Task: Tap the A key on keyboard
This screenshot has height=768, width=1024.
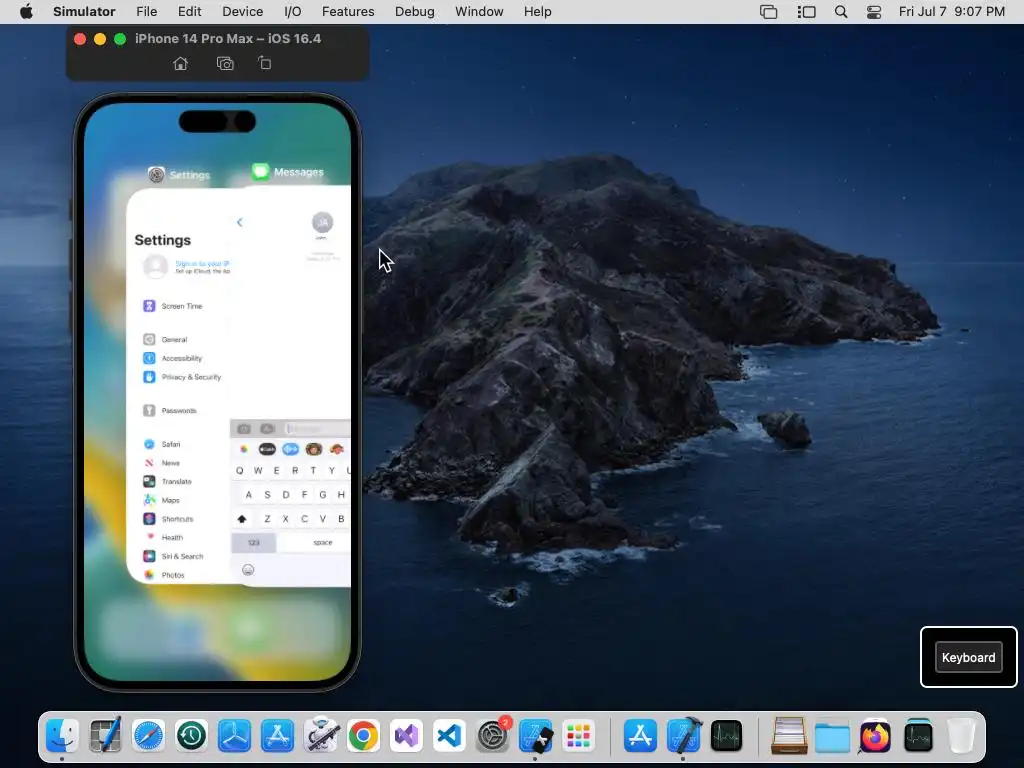Action: click(x=249, y=494)
